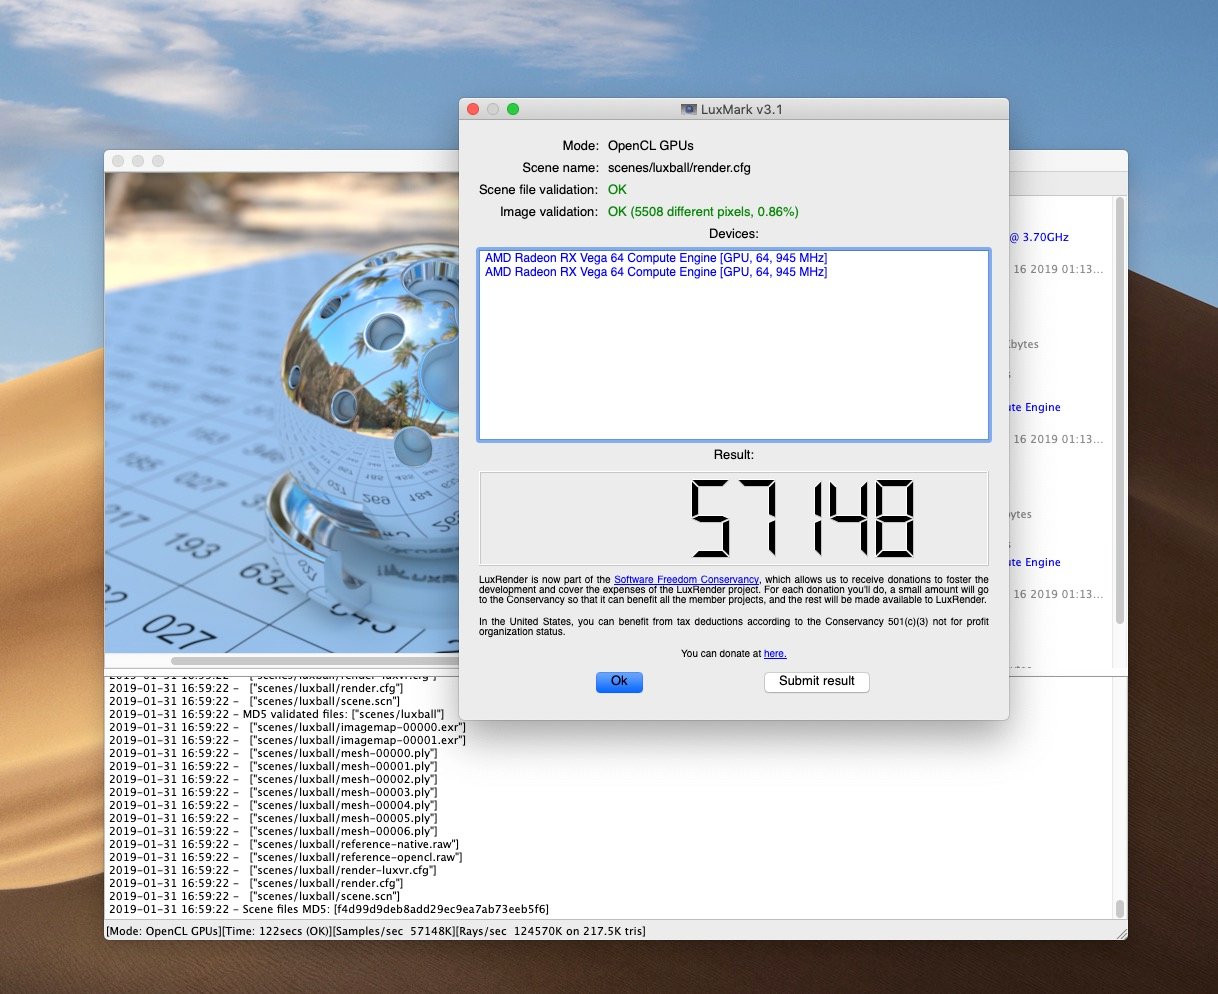Click the gray close button of the main window
This screenshot has width=1218, height=994.
[119, 161]
